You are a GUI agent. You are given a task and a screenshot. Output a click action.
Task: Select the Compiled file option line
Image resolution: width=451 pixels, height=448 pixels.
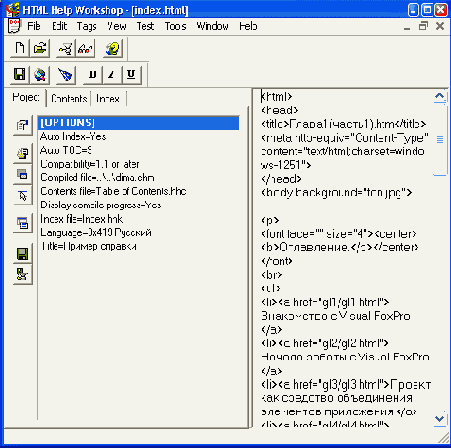[97, 177]
